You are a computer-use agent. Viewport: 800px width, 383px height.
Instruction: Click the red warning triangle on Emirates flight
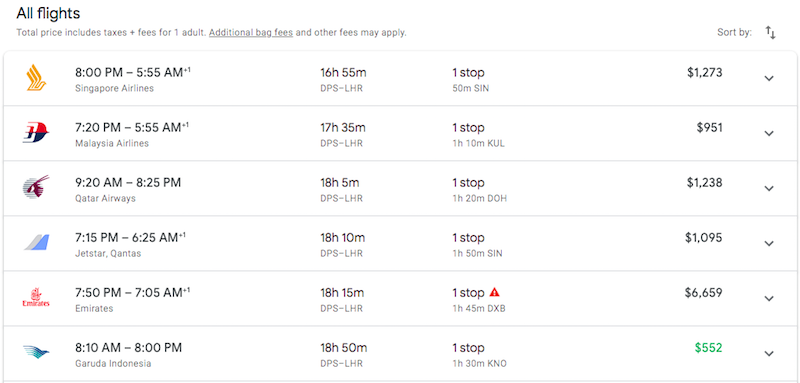click(494, 292)
